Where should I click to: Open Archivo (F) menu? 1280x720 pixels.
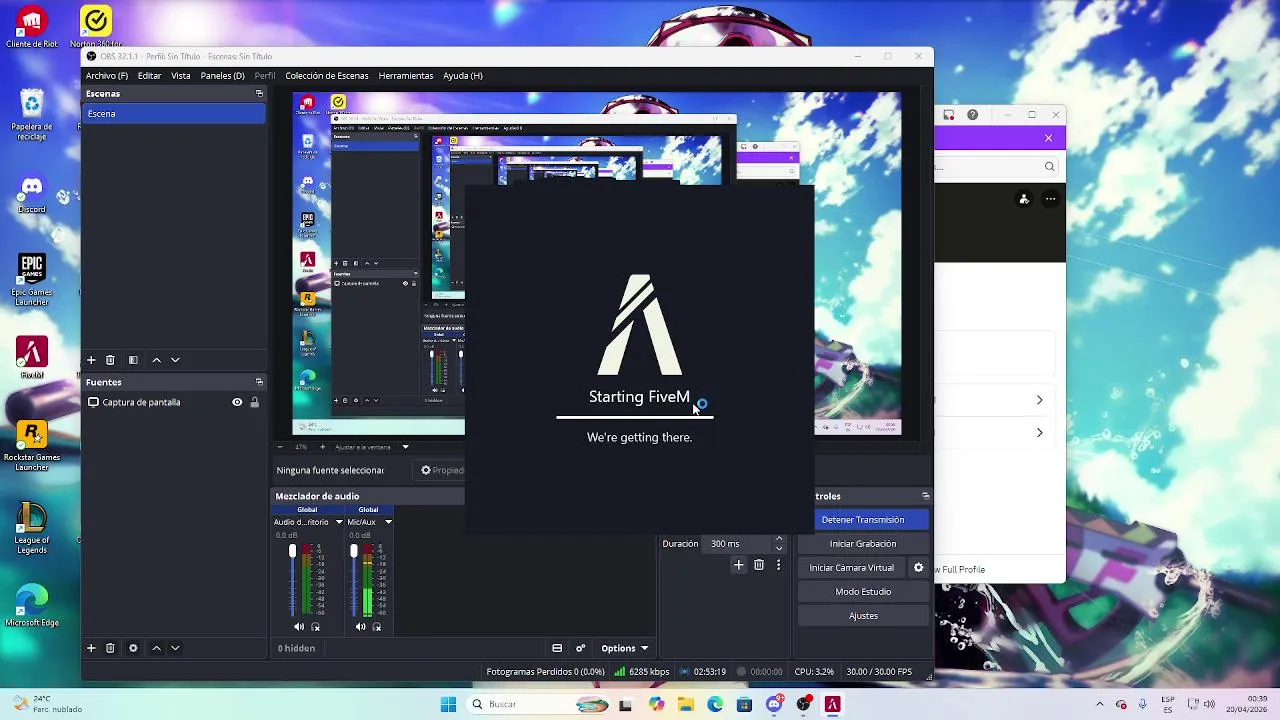click(107, 76)
